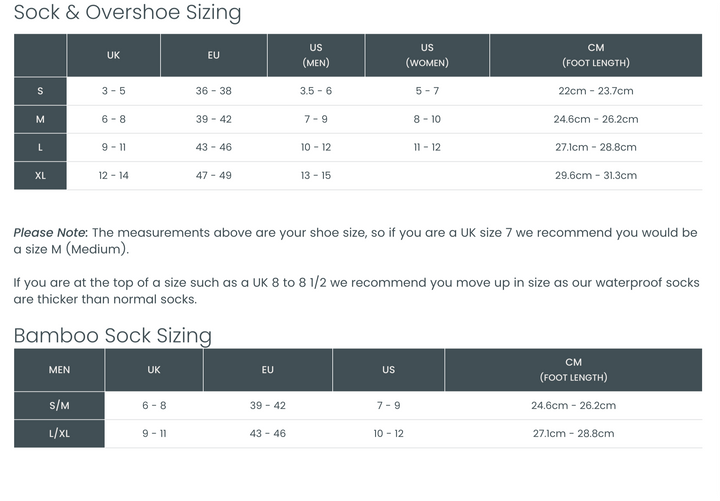This screenshot has width=720, height=501.
Task: Click the "36 - 38" EU size cell
Action: (213, 91)
